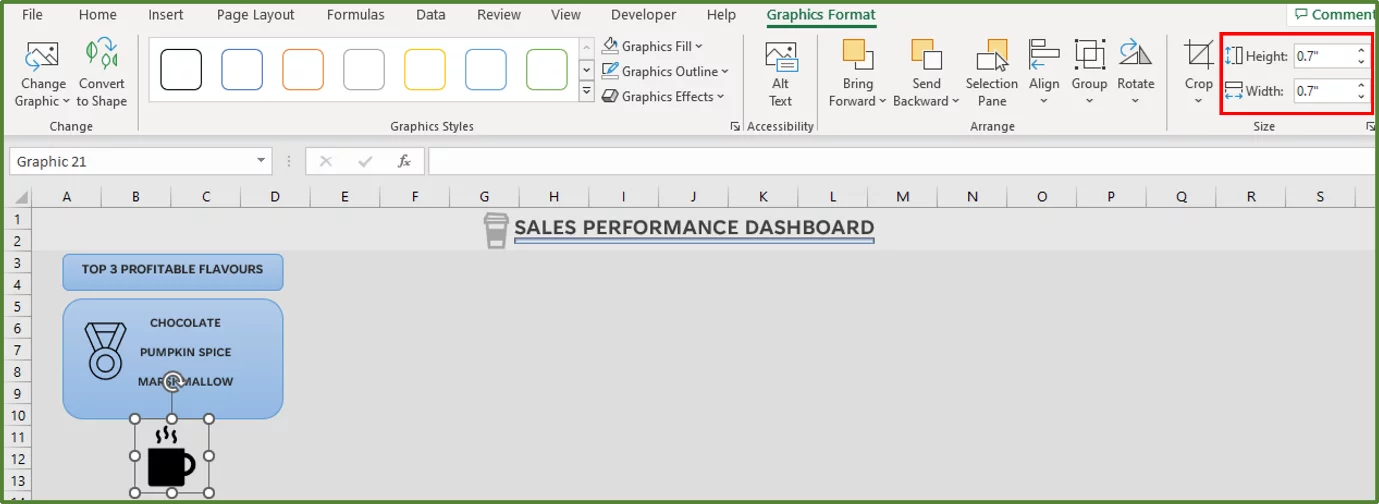Switch to the Home tab

[x=97, y=14]
